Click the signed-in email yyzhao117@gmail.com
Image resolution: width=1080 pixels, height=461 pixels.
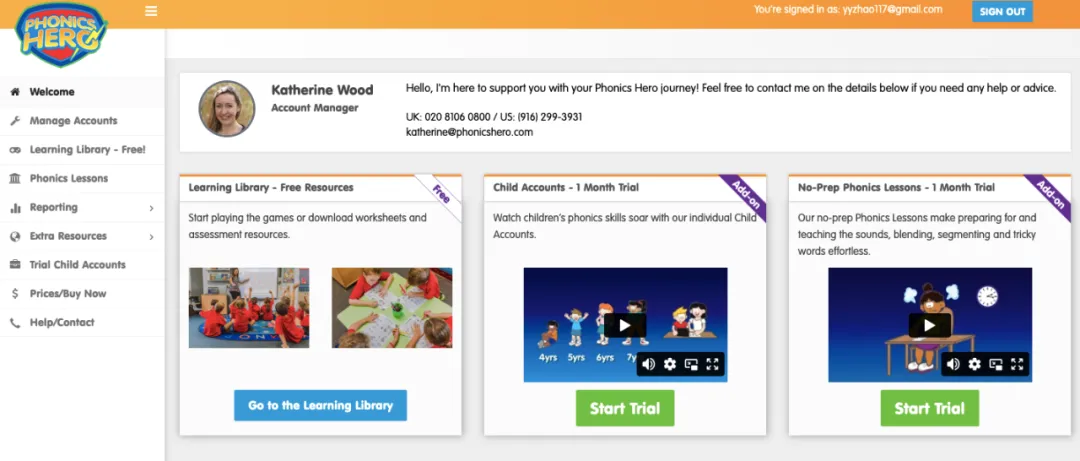(893, 10)
